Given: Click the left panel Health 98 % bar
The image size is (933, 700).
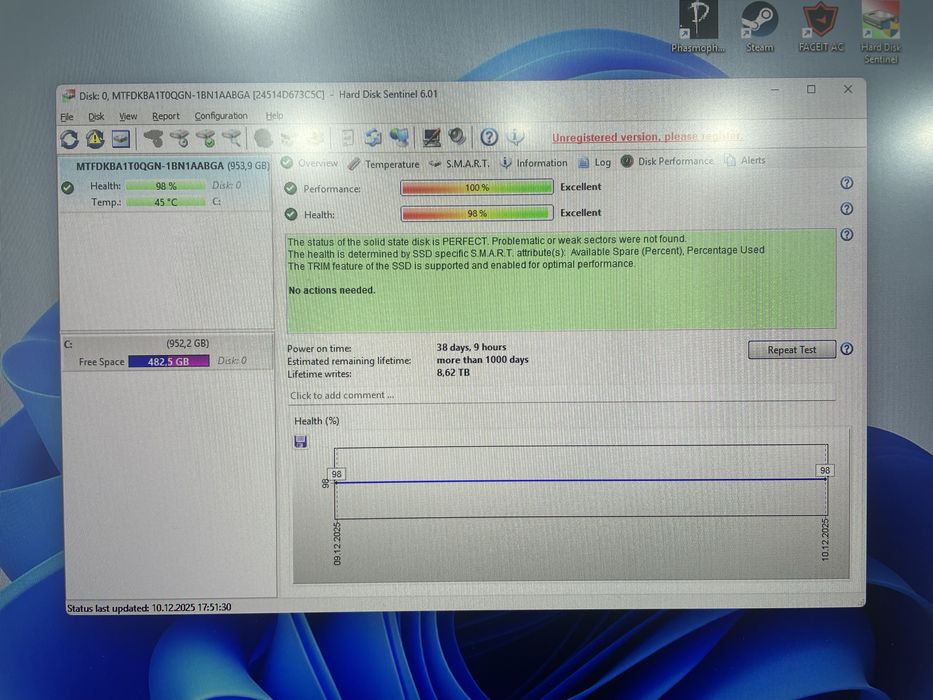Looking at the screenshot, I should pyautogui.click(x=165, y=186).
